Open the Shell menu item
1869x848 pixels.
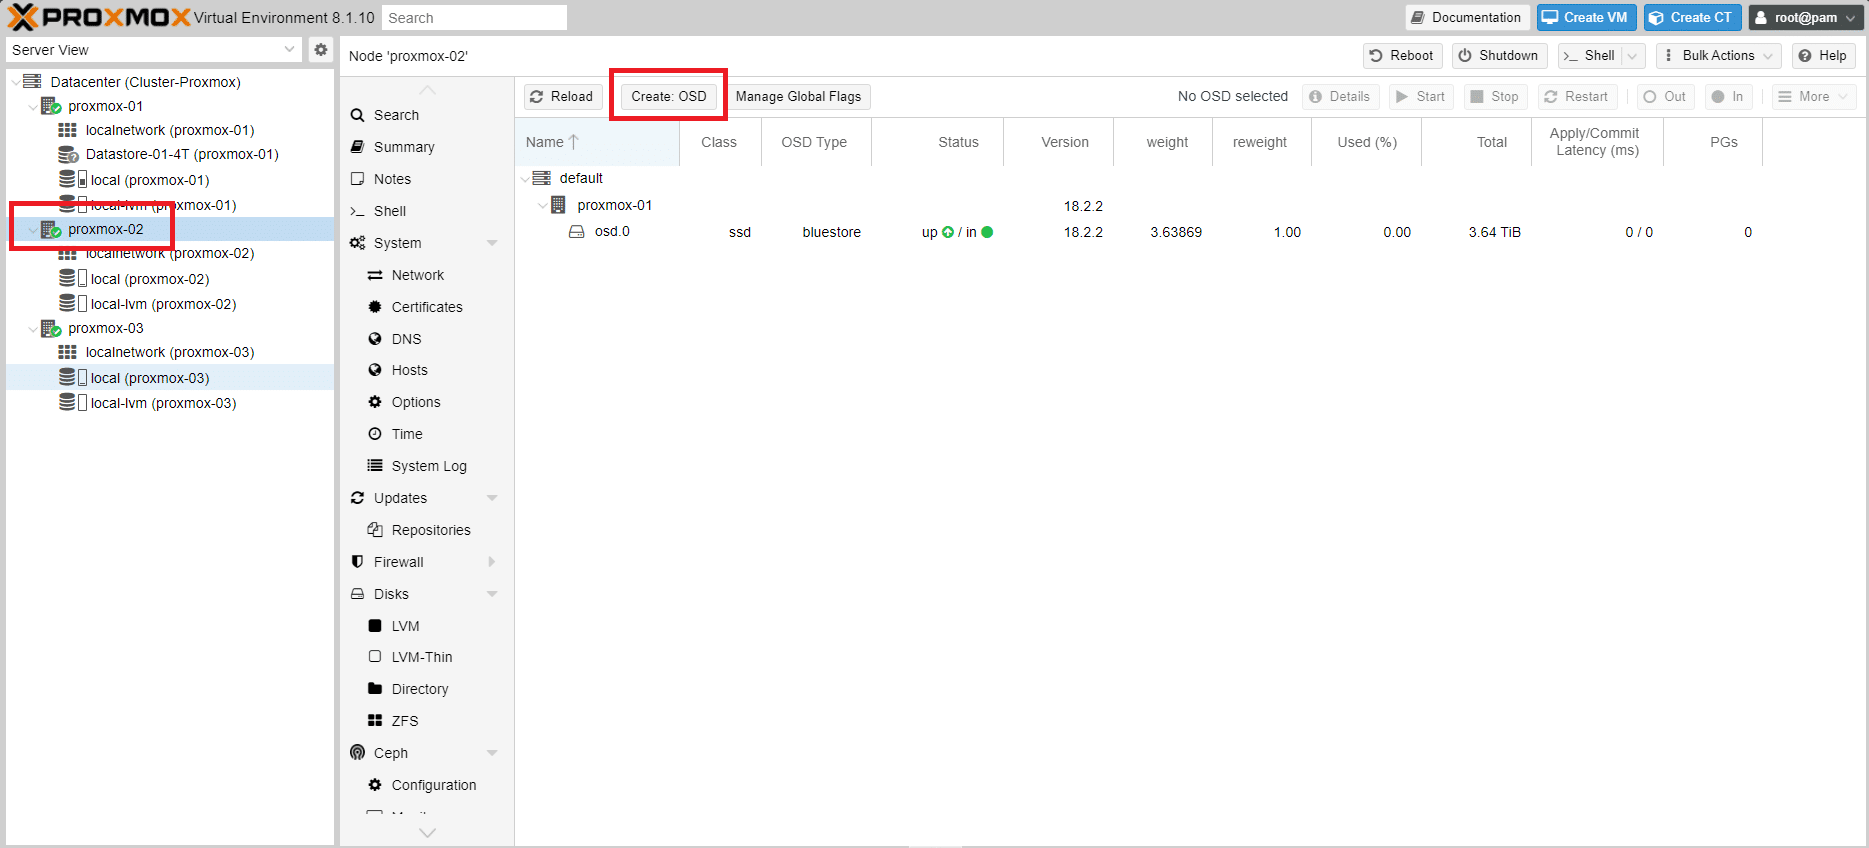(x=427, y=211)
